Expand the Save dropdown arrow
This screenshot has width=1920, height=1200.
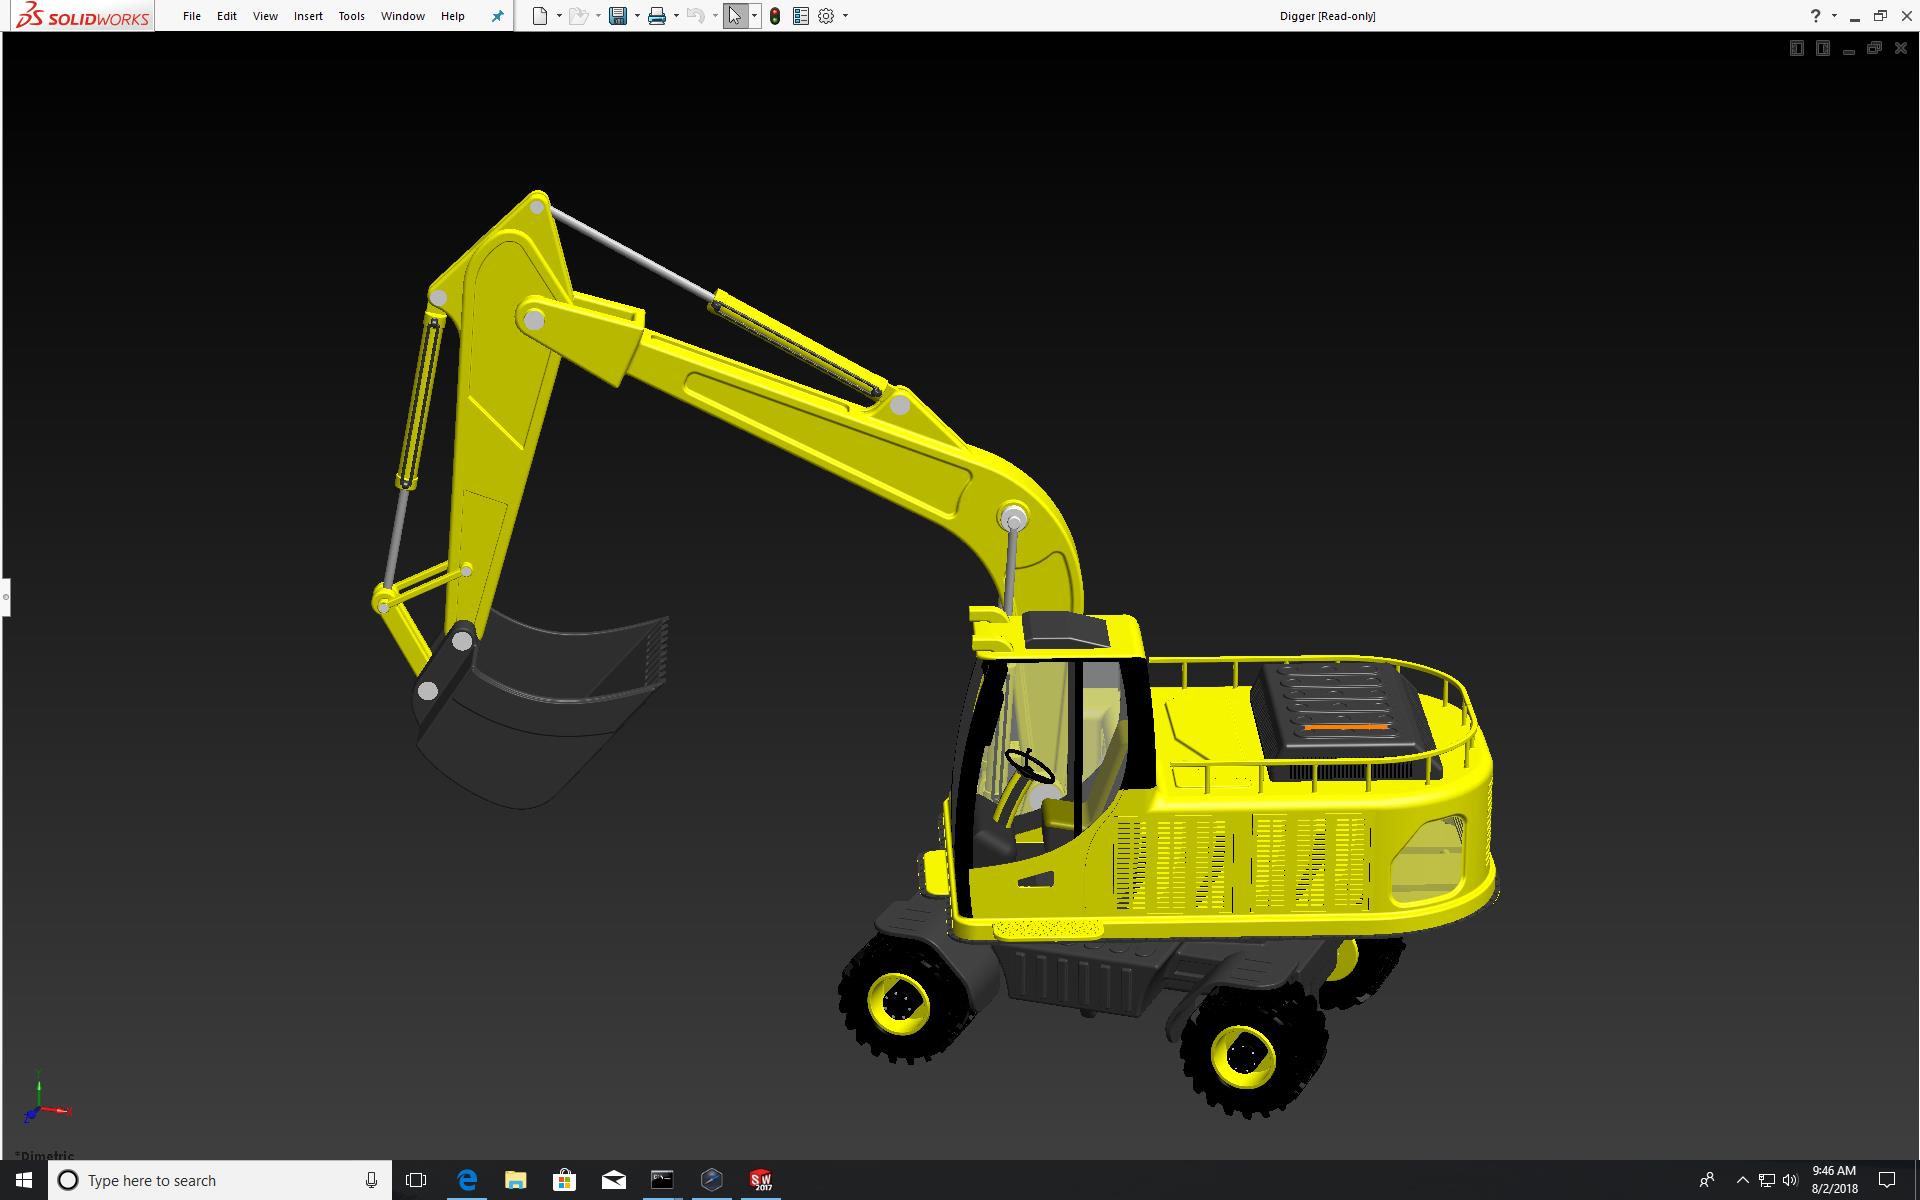(x=637, y=16)
